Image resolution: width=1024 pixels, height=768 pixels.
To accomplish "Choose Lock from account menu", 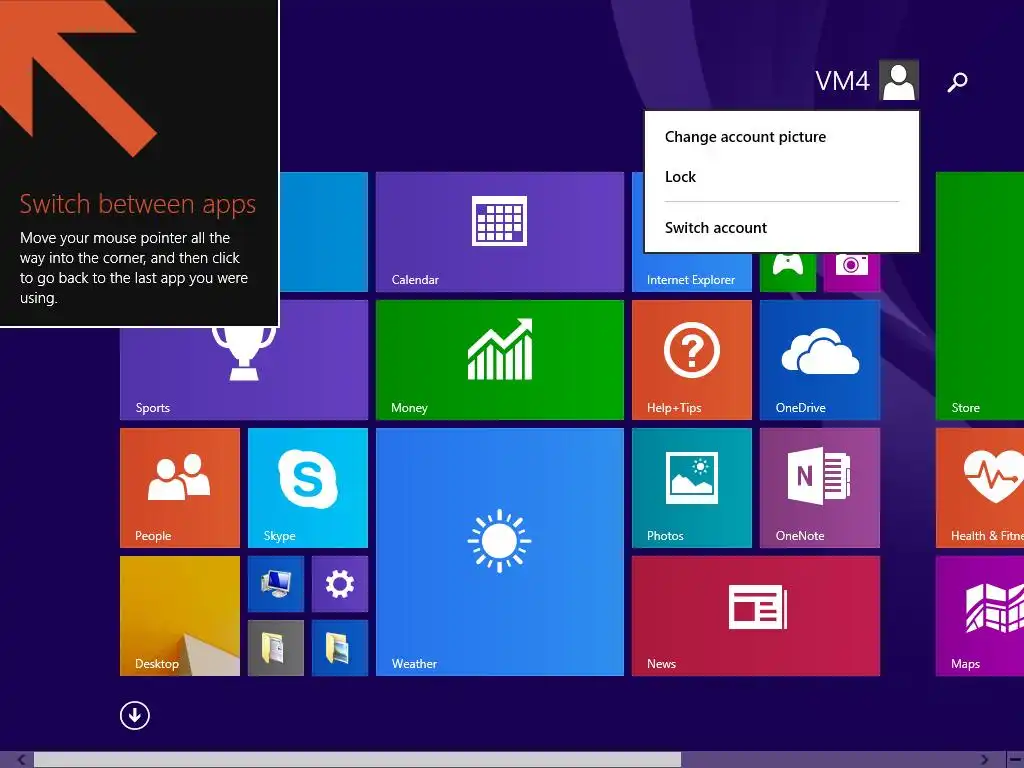I will coord(680,176).
